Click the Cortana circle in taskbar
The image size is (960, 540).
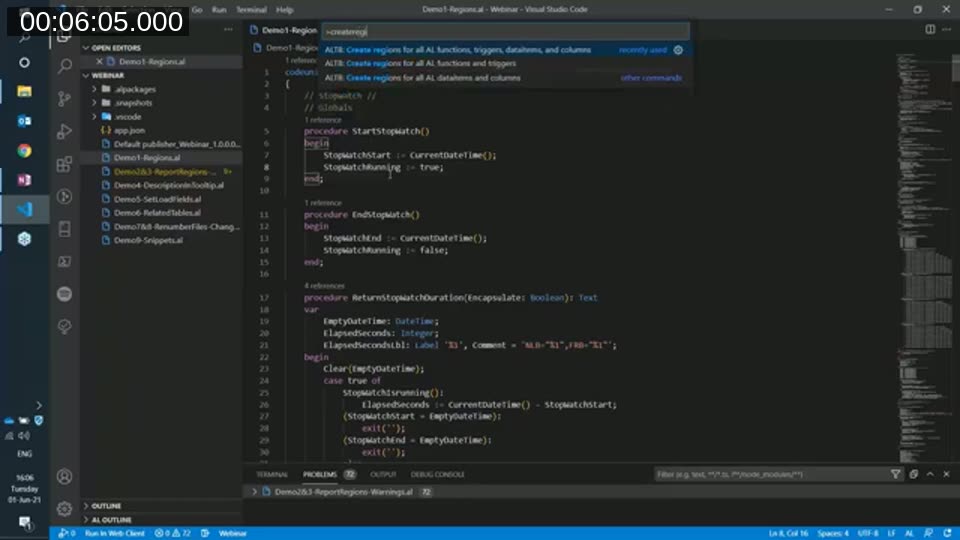pyautogui.click(x=24, y=62)
